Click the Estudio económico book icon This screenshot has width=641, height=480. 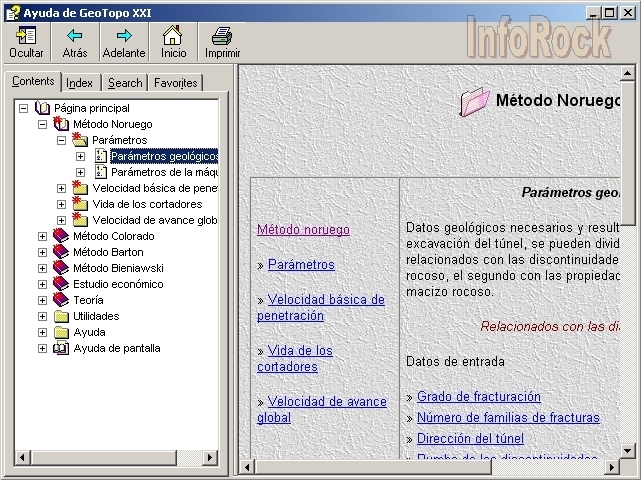(61, 284)
